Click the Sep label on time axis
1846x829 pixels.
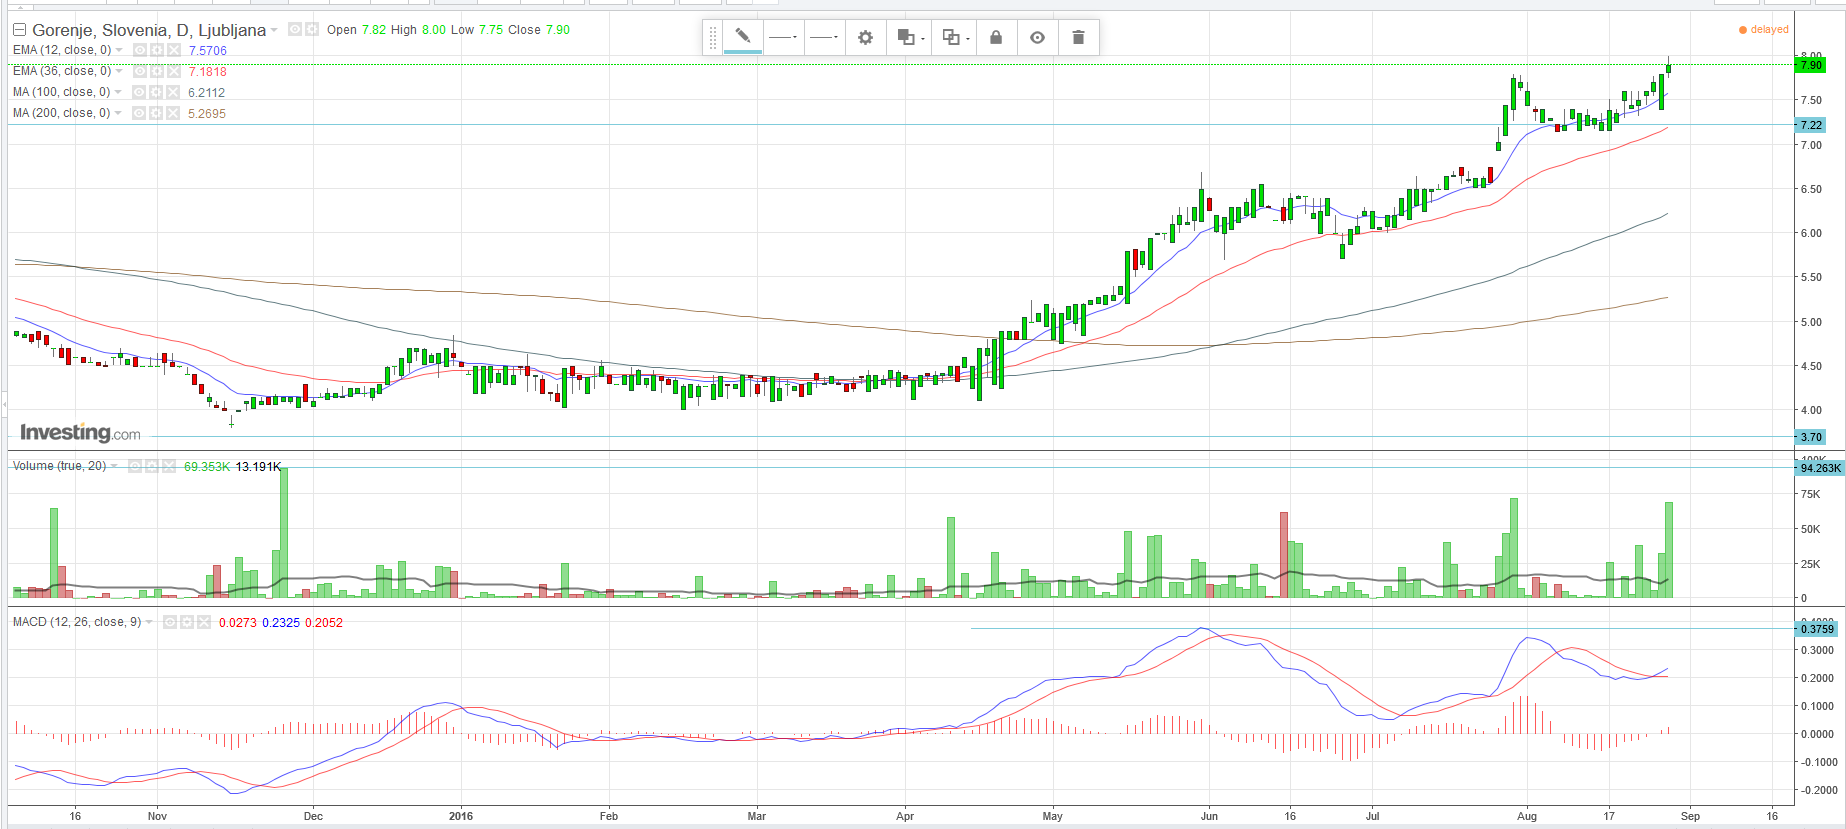tap(1690, 816)
